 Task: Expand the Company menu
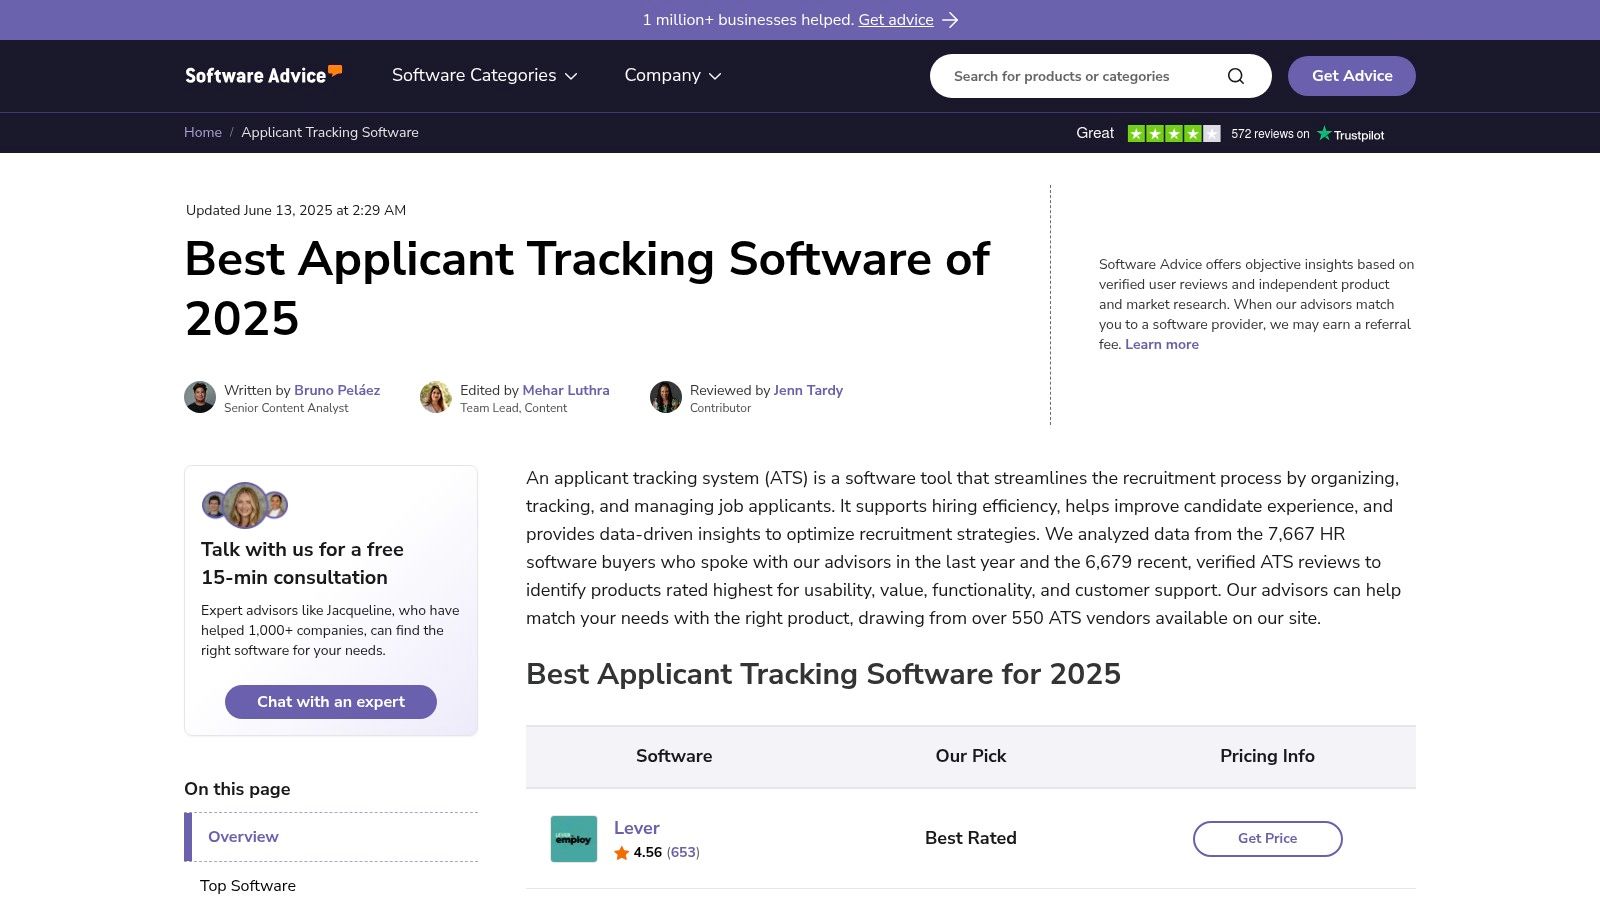(672, 75)
